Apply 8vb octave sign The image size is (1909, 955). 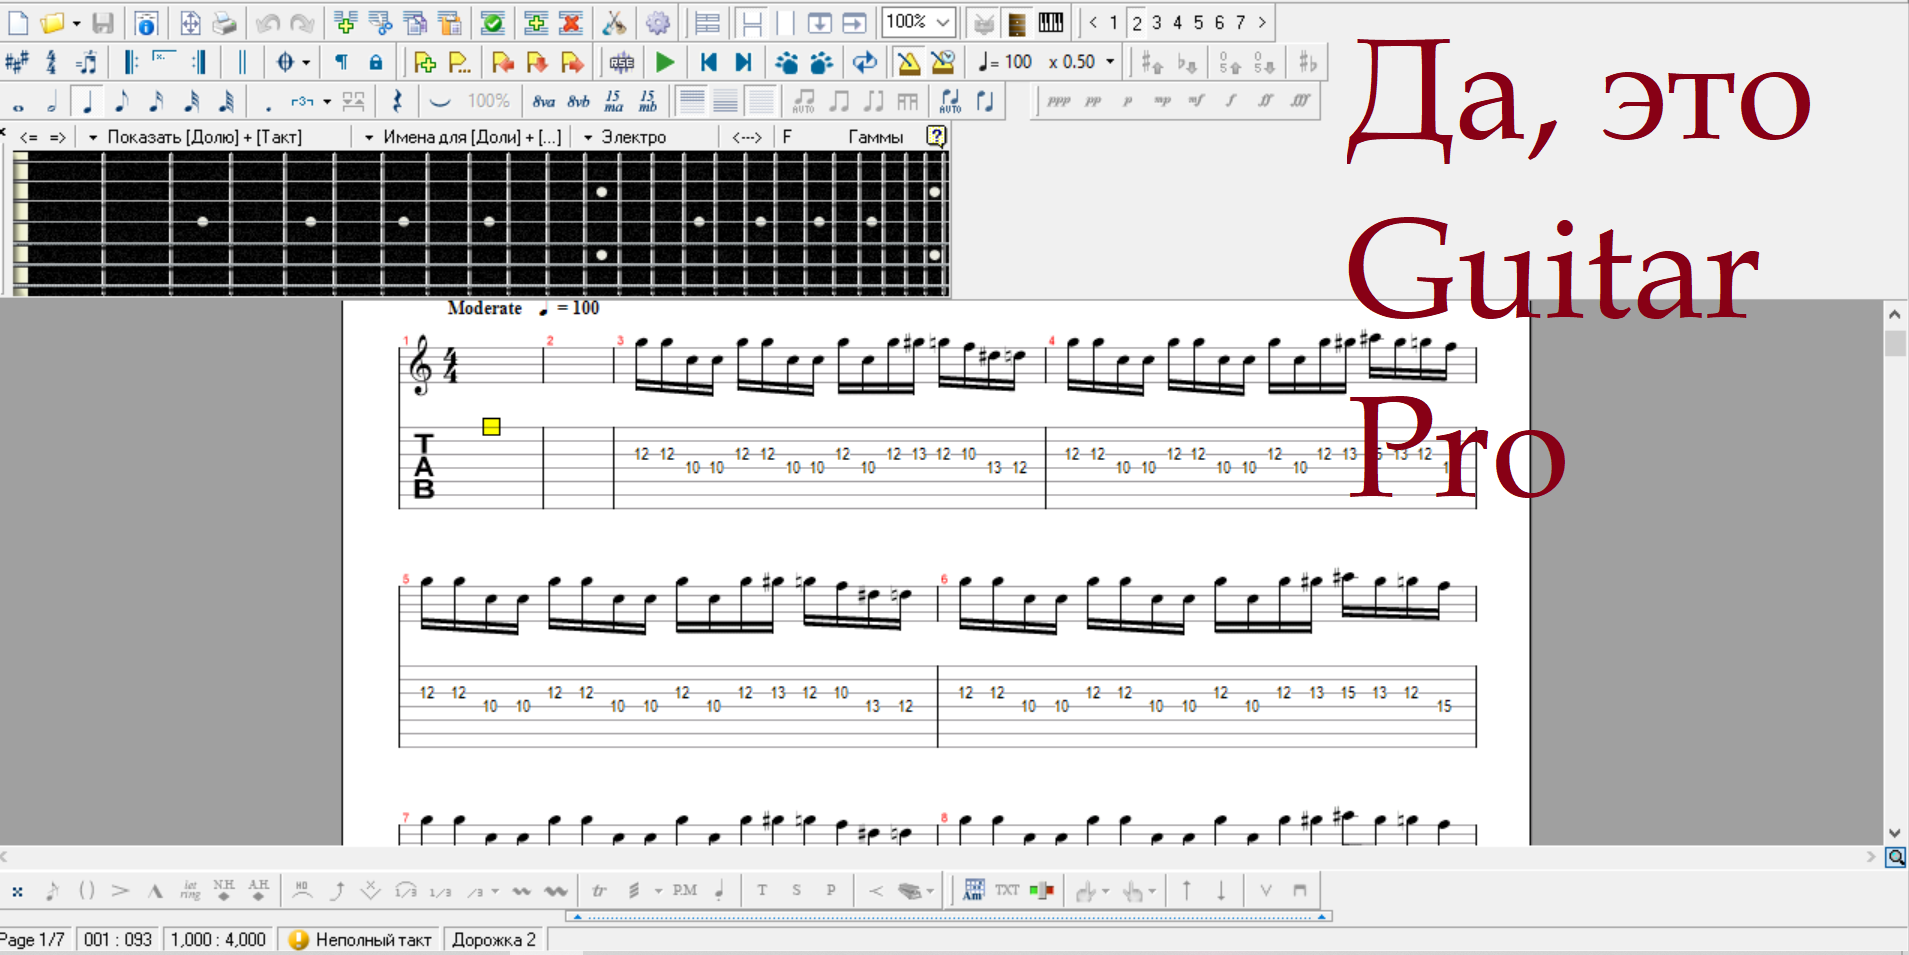(578, 101)
